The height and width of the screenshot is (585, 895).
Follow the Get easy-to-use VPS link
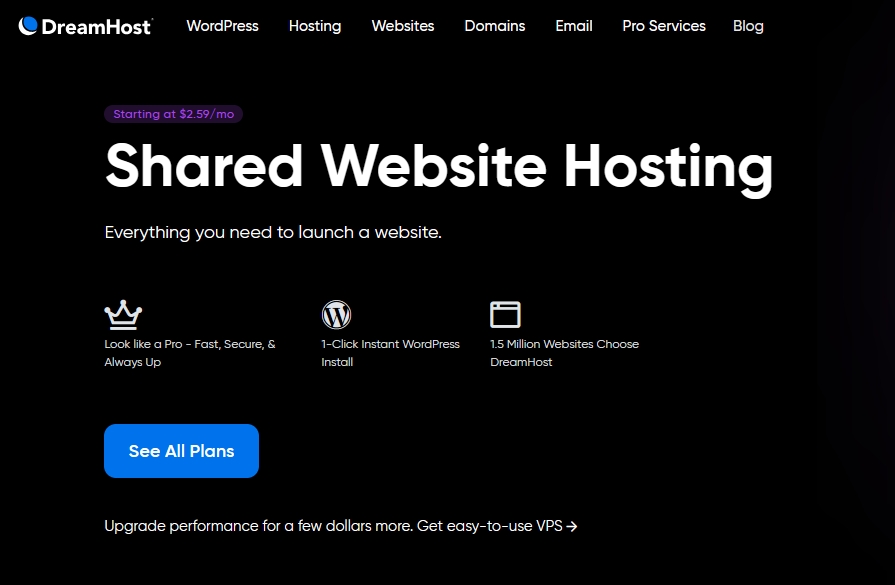[497, 526]
